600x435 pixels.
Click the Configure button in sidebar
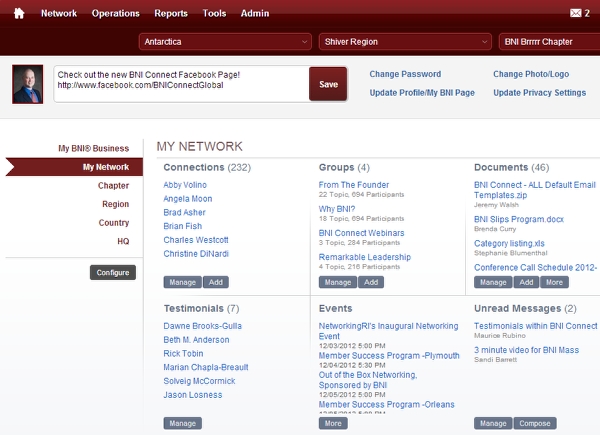[x=113, y=272]
